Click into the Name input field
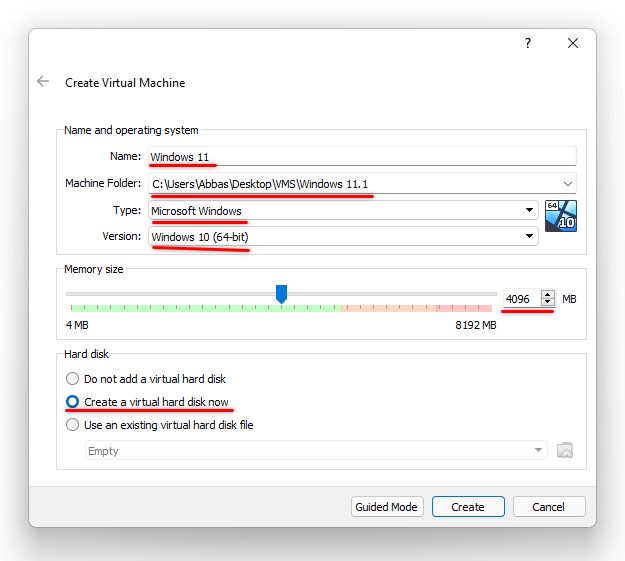 tap(362, 156)
